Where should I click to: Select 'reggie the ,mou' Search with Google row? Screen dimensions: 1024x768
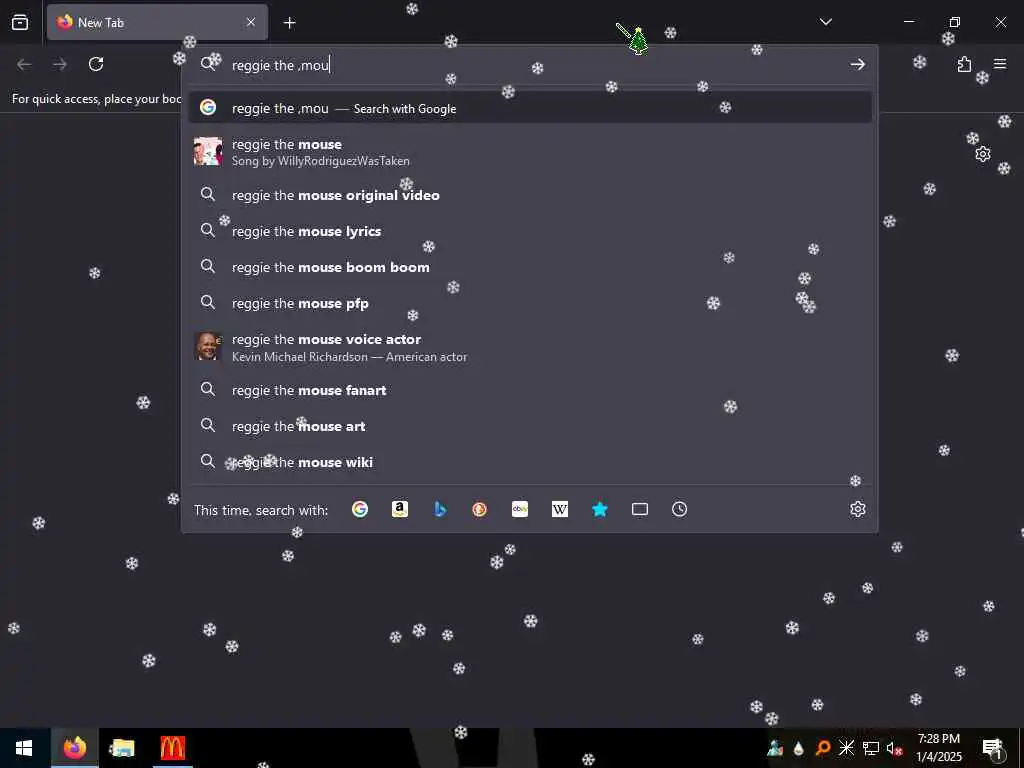coord(530,108)
